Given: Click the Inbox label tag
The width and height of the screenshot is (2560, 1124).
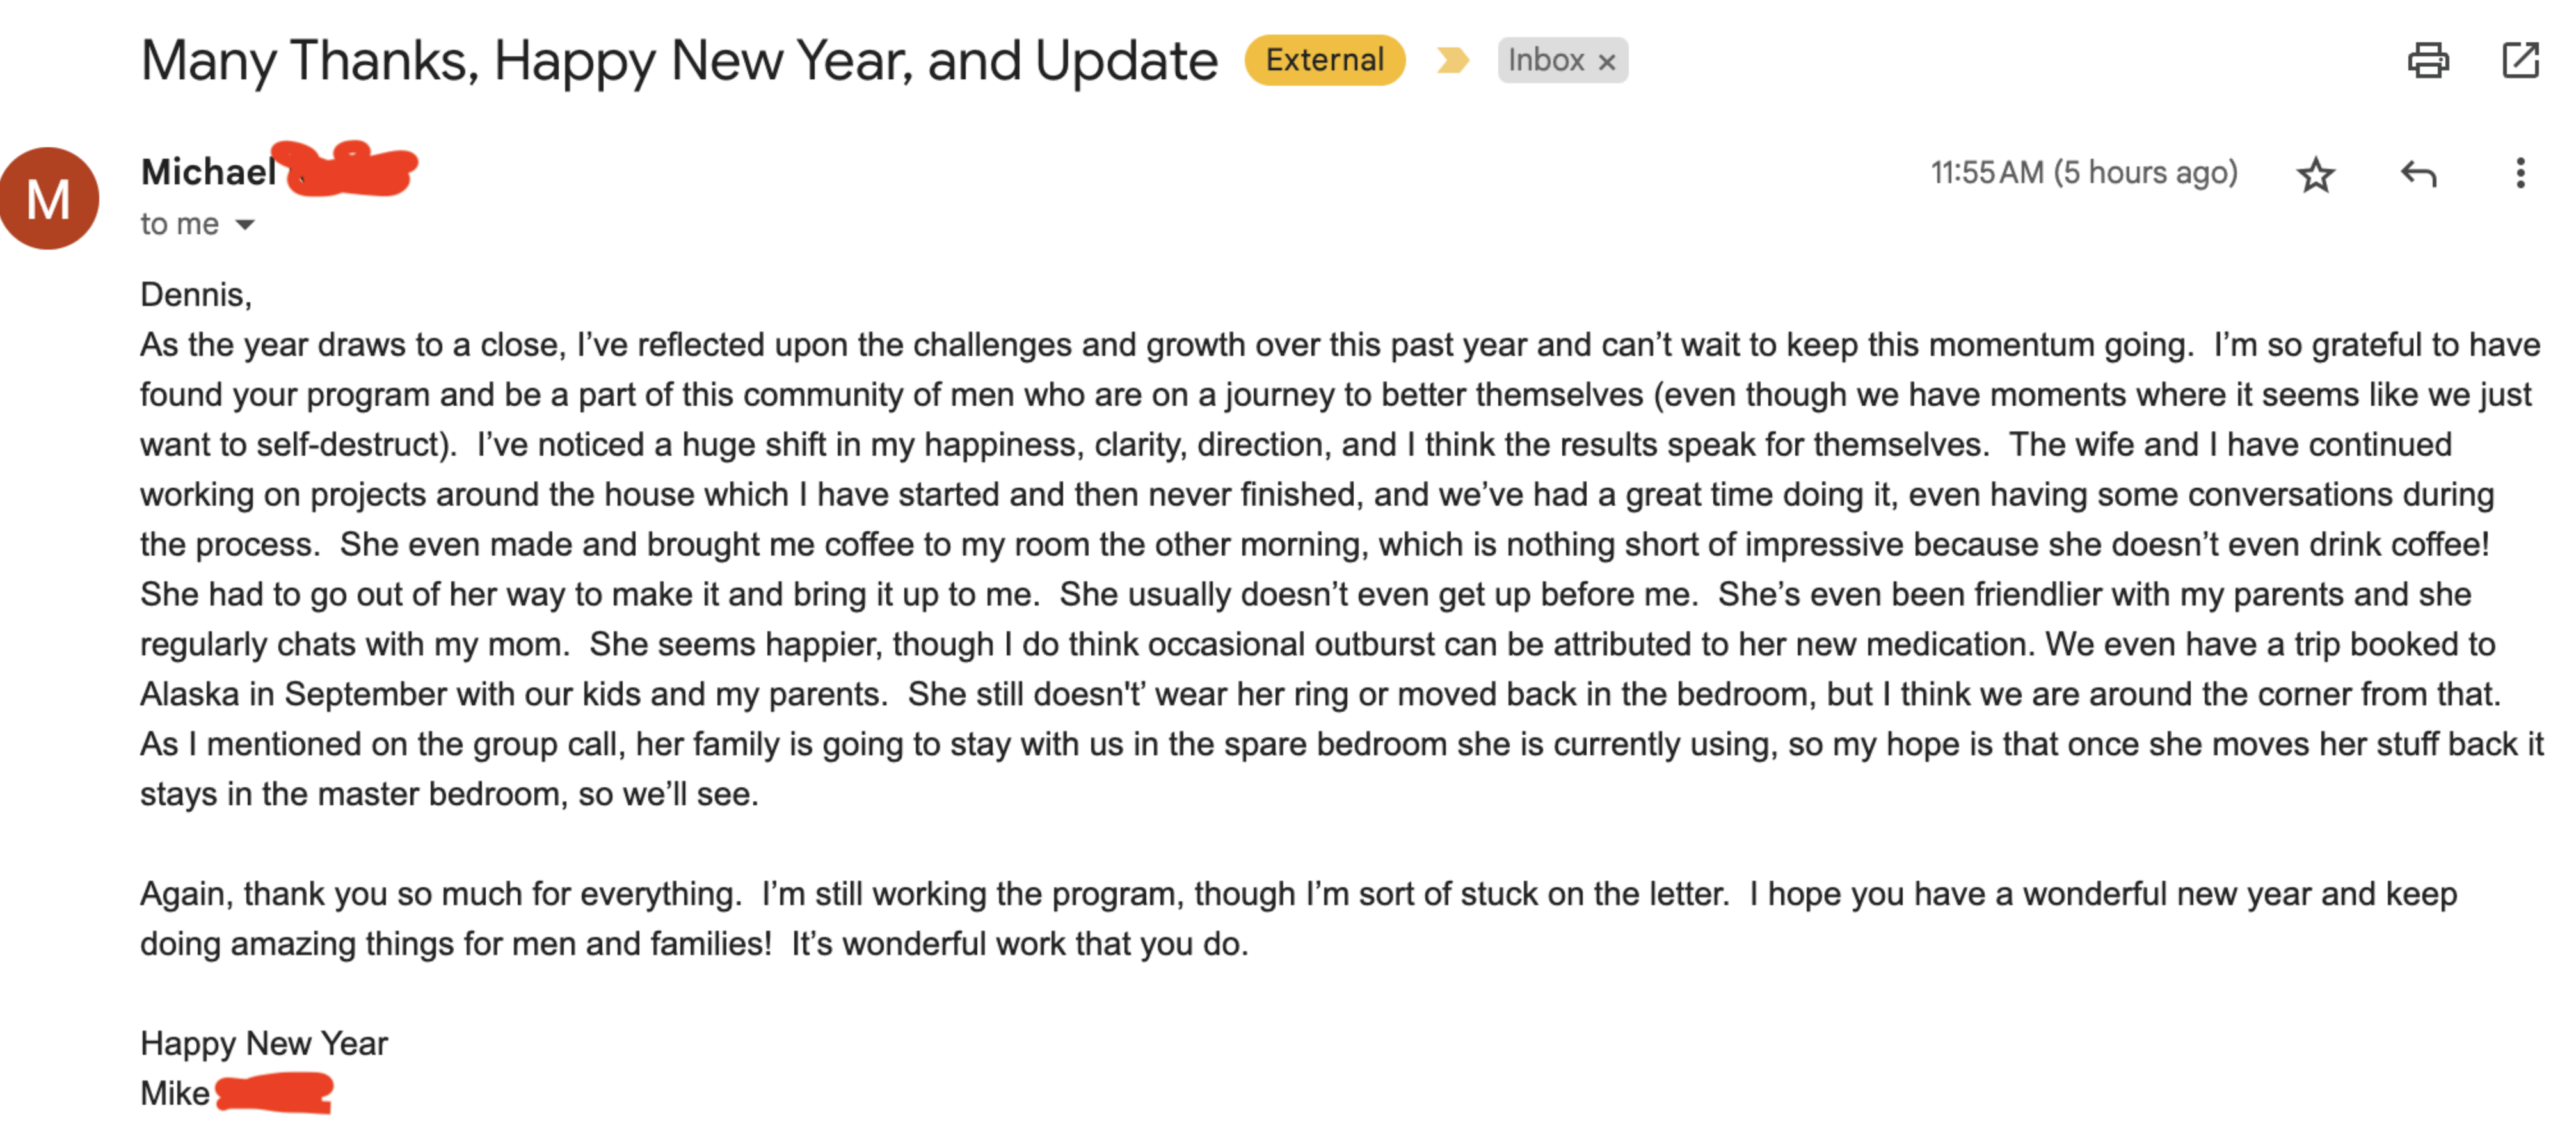Looking at the screenshot, I should 1545,60.
